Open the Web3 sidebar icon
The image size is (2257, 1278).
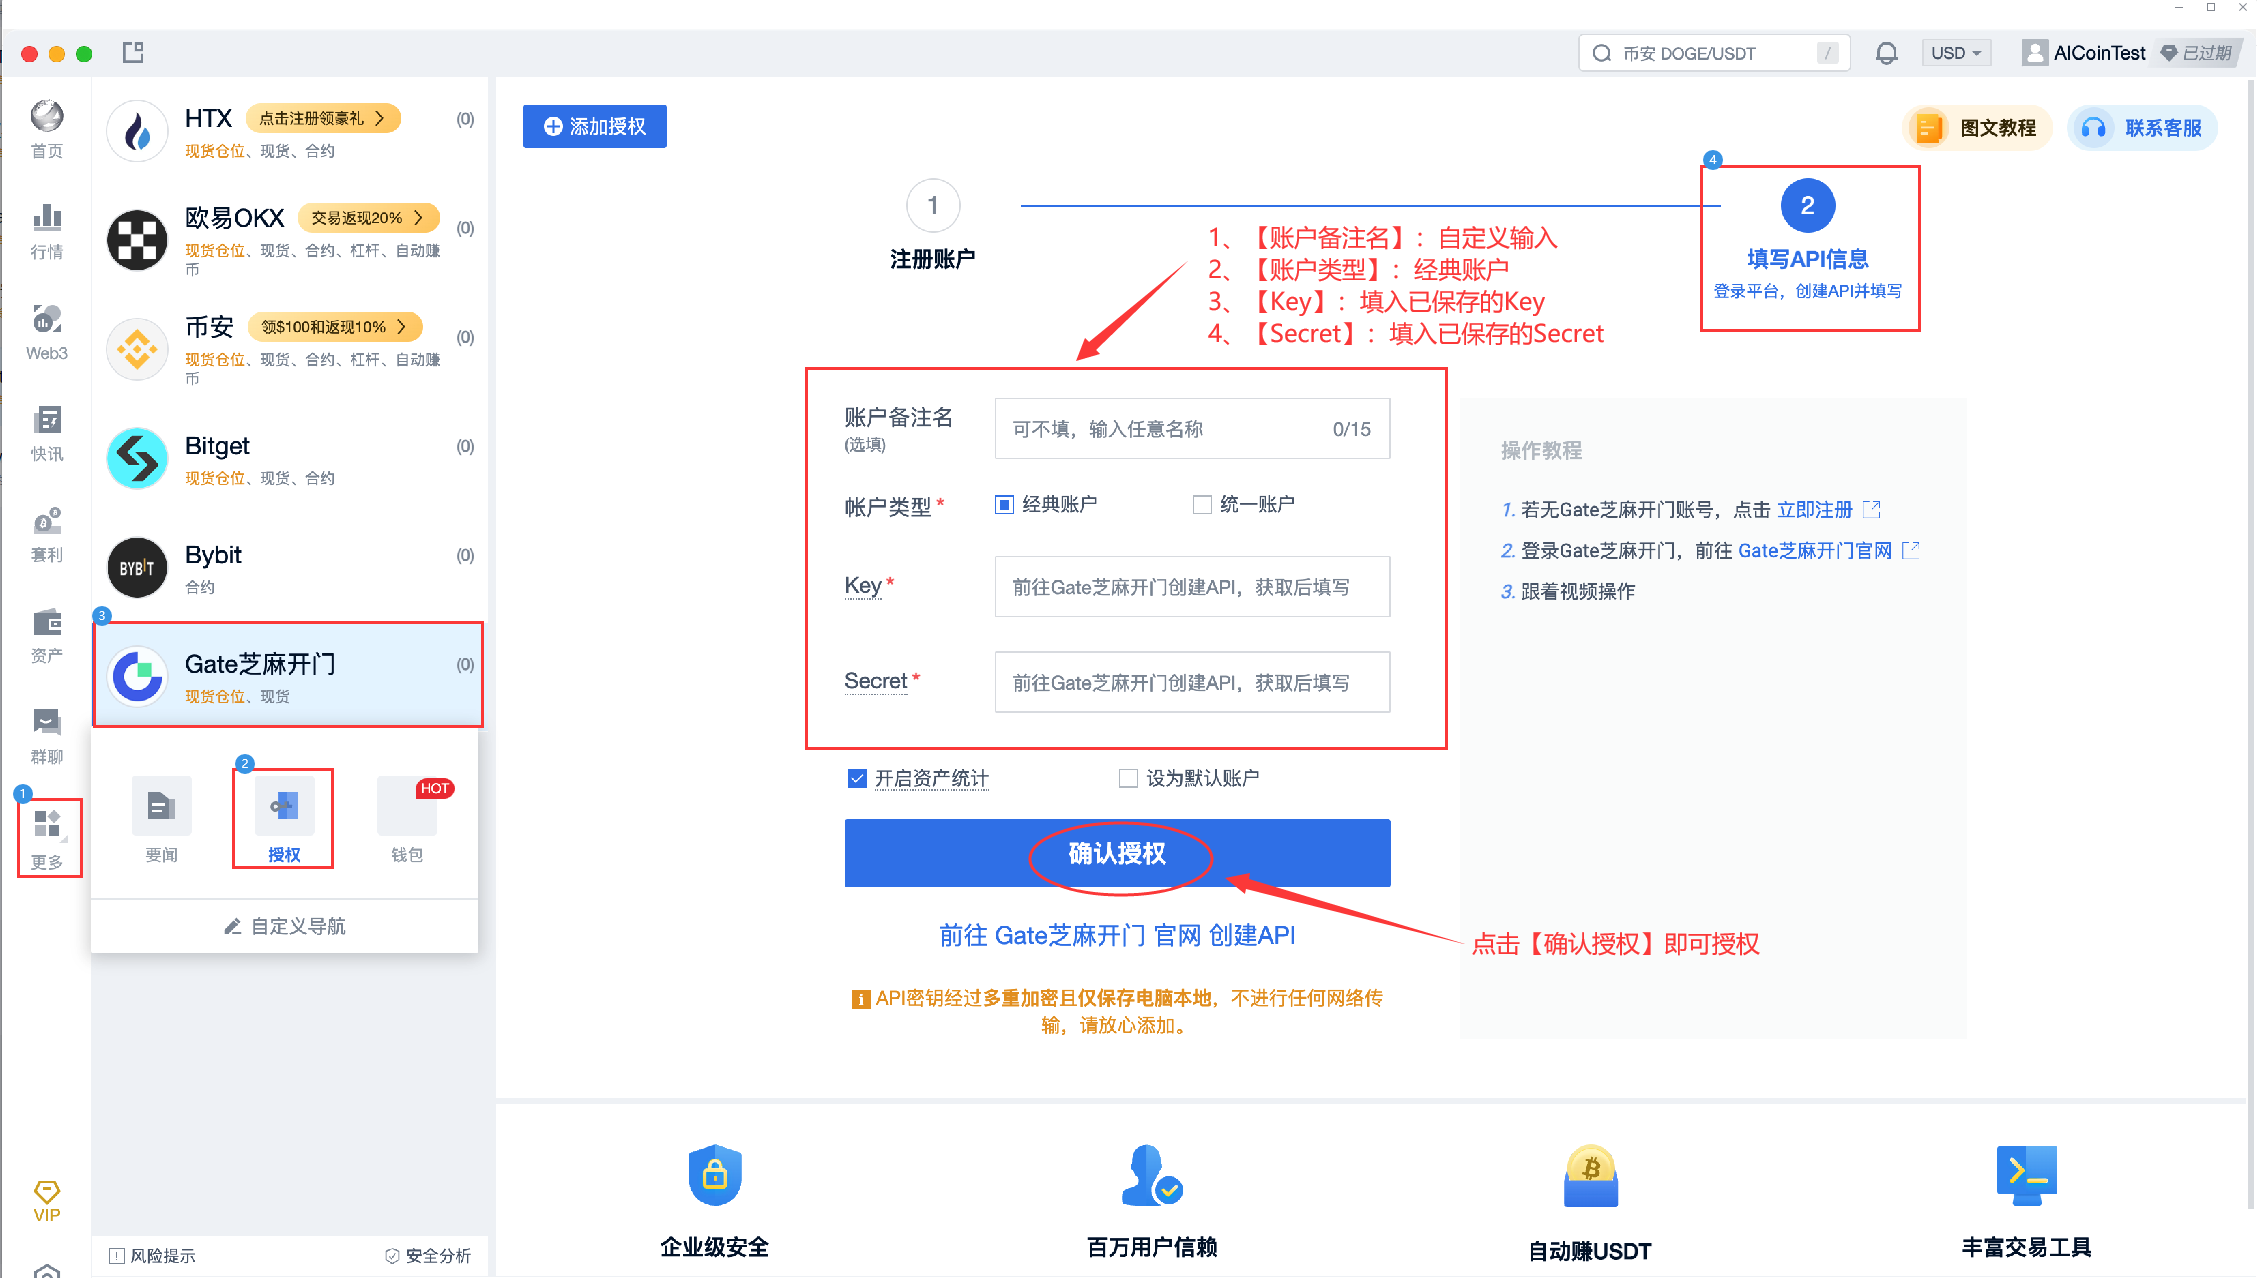47,320
